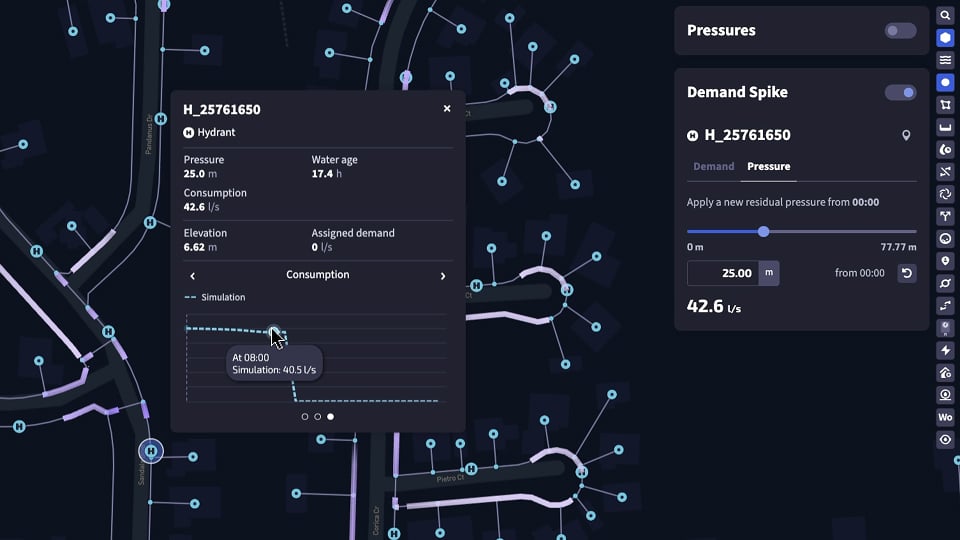Click the 'Wo' sidebar button

pyautogui.click(x=945, y=417)
